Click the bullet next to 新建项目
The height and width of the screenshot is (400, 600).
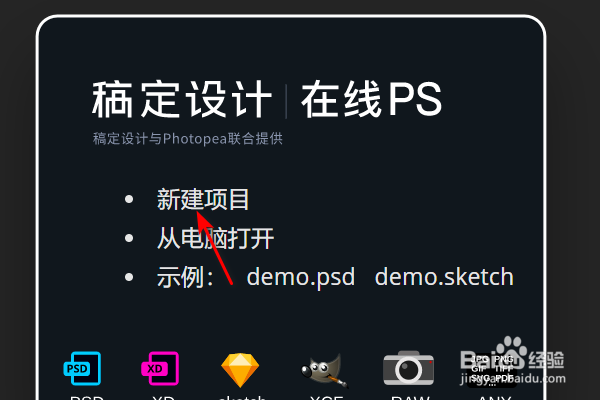129,199
